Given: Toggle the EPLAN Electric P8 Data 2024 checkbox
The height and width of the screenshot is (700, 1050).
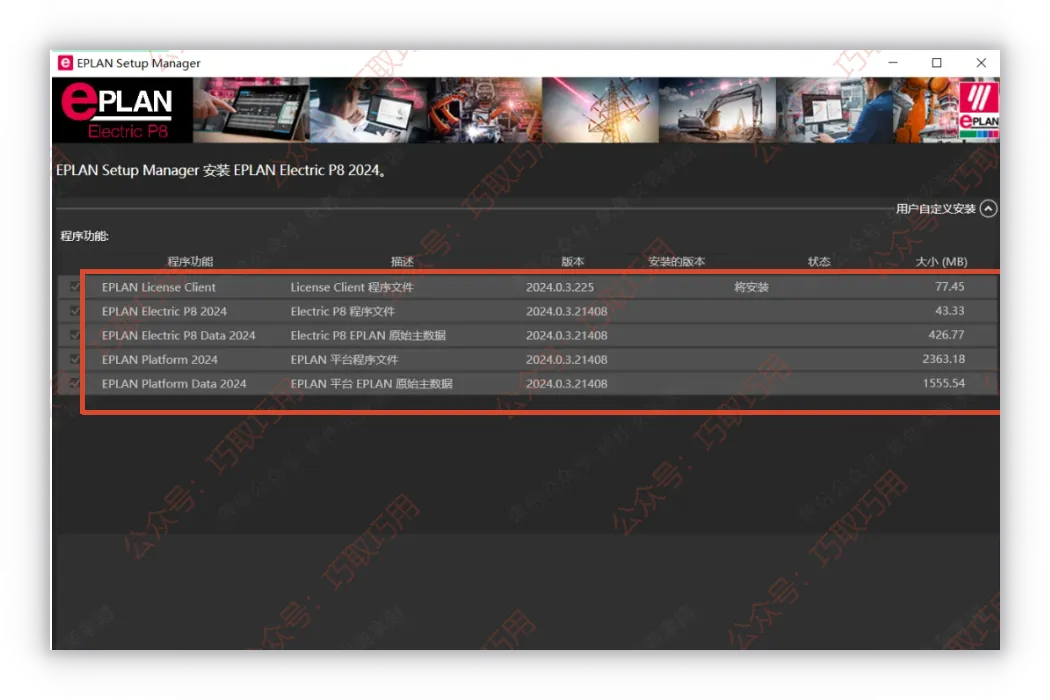Looking at the screenshot, I should pyautogui.click(x=74, y=335).
